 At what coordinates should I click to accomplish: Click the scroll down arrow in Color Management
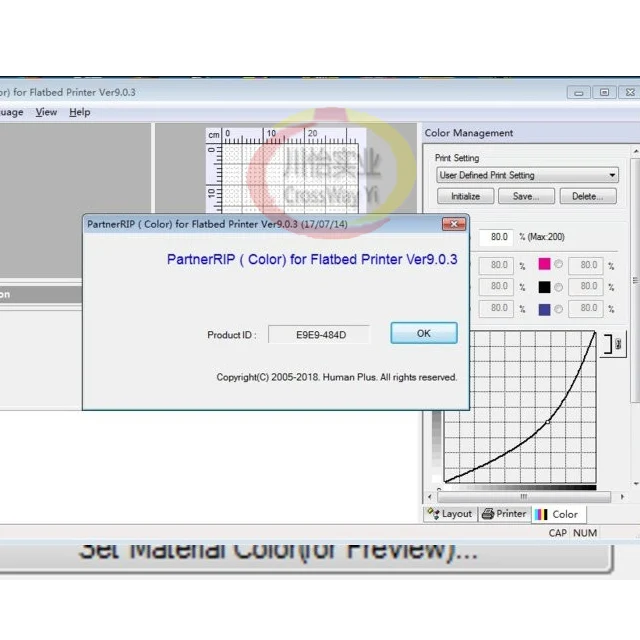pyautogui.click(x=636, y=484)
